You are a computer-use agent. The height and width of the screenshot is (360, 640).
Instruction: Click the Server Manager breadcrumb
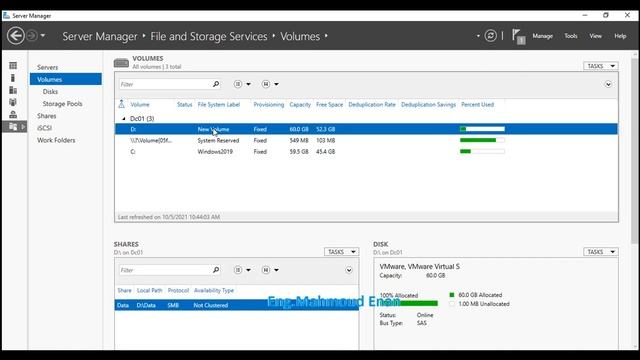coord(100,36)
